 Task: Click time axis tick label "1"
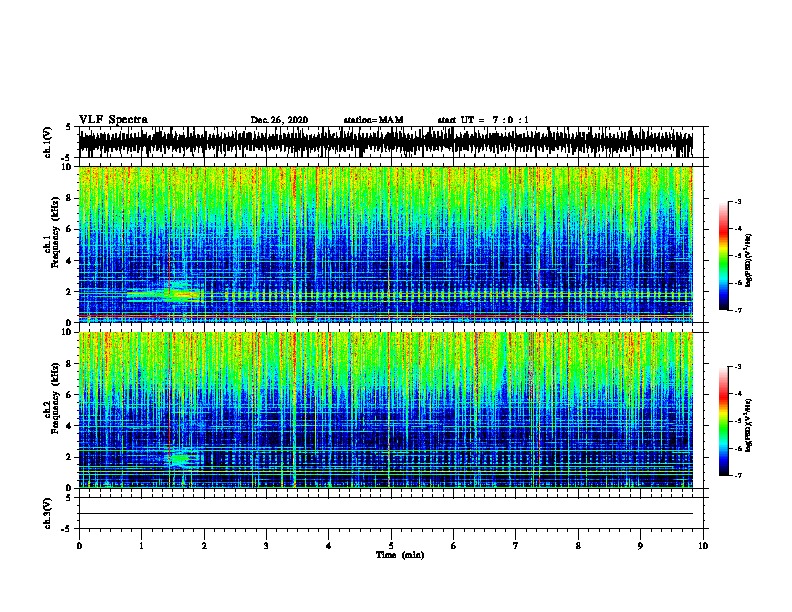tap(141, 546)
